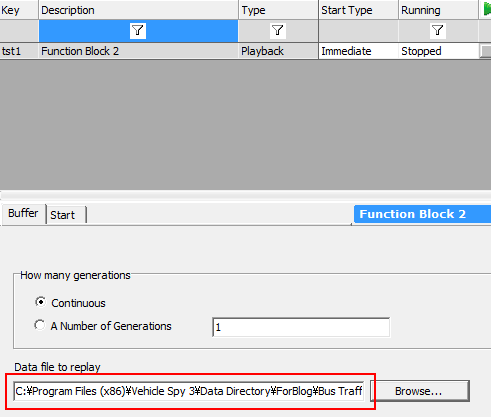Image resolution: width=491 pixels, height=417 pixels.
Task: Click the Data file to replay path field
Action: [189, 391]
